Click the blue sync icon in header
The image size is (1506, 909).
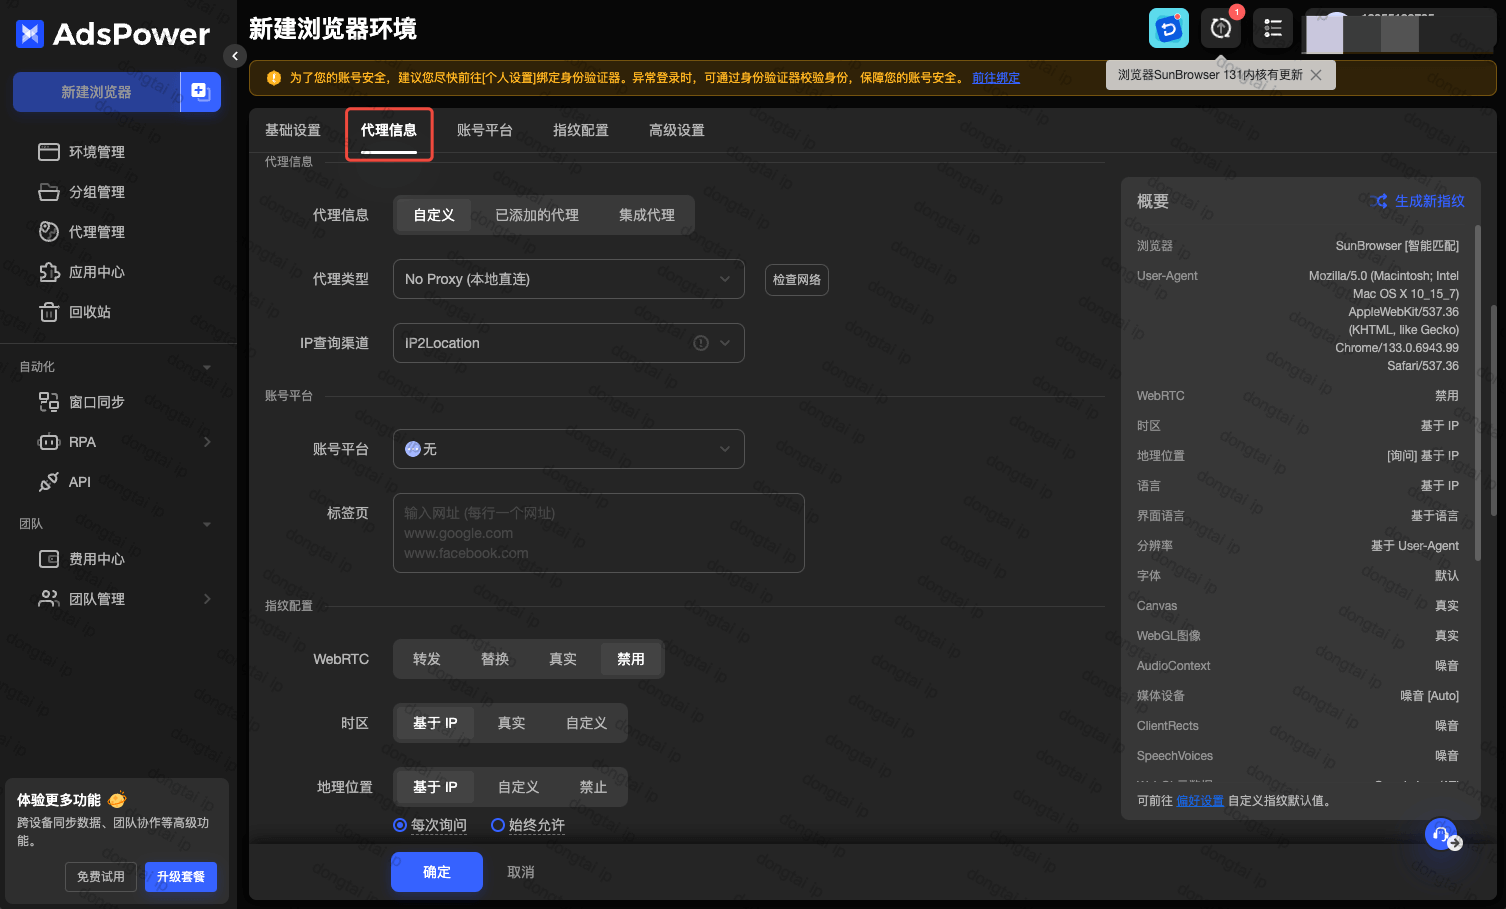pyautogui.click(x=1168, y=28)
